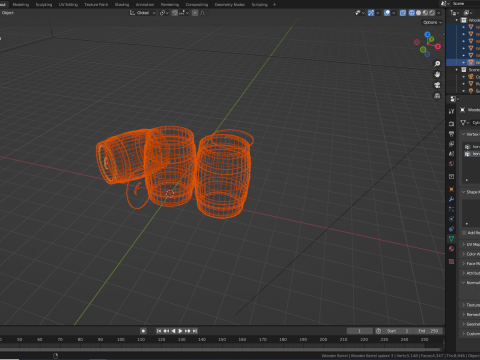Open the World properties tab
The image size is (480, 360).
[451, 164]
